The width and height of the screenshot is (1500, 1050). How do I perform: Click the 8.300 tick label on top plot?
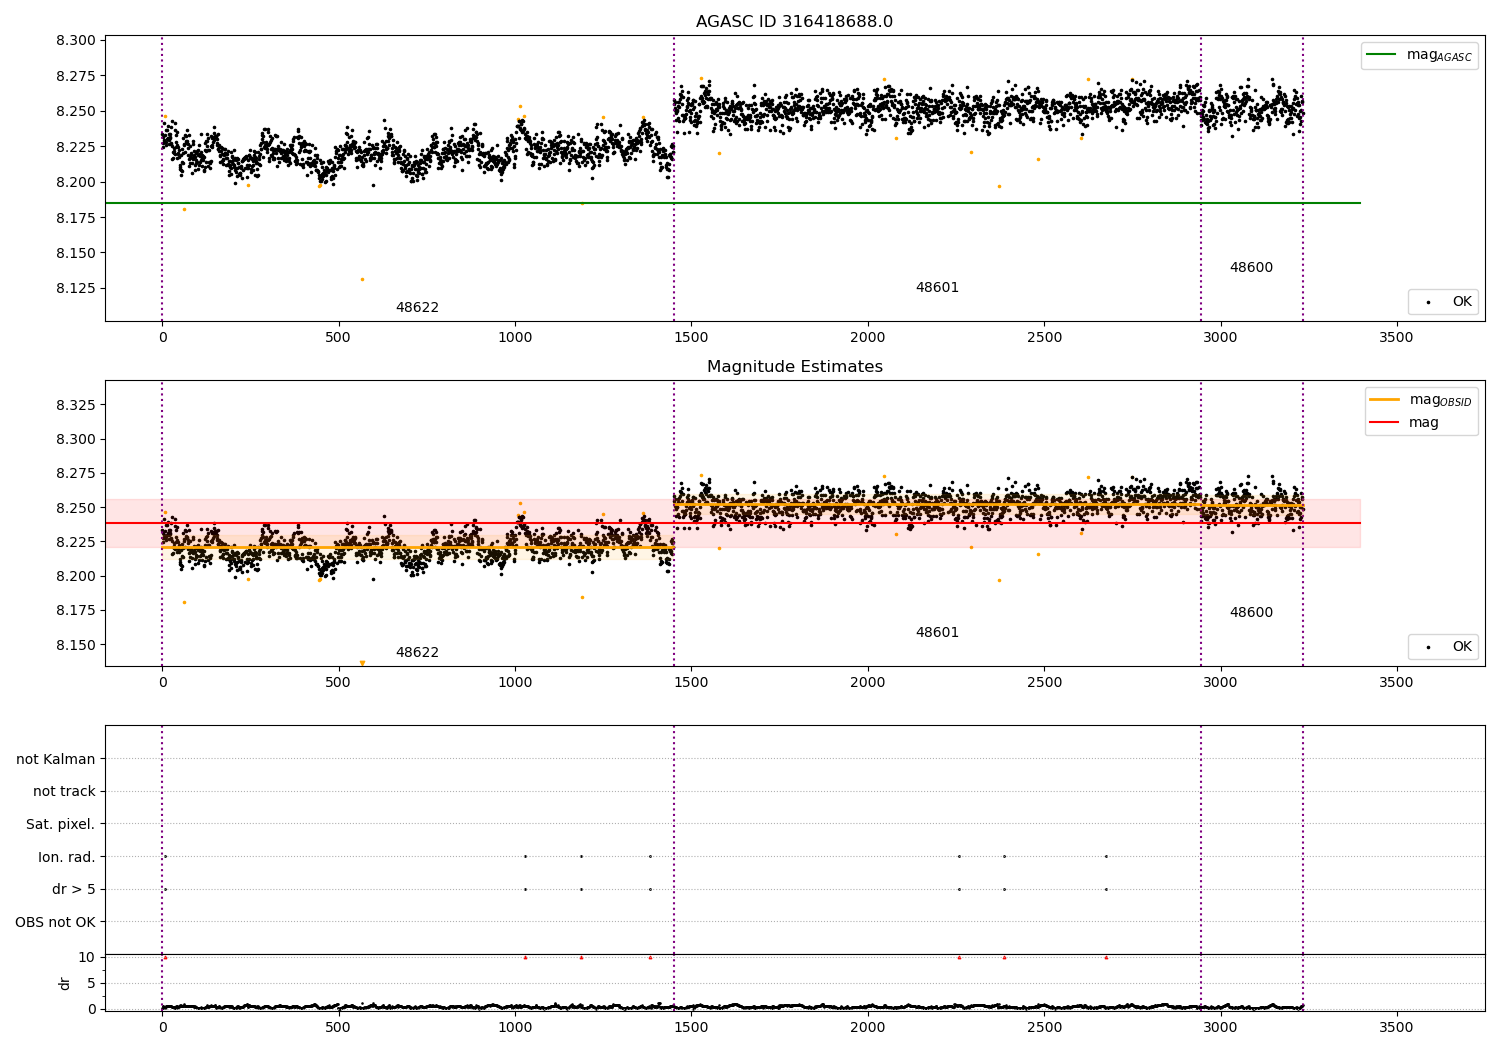(75, 41)
